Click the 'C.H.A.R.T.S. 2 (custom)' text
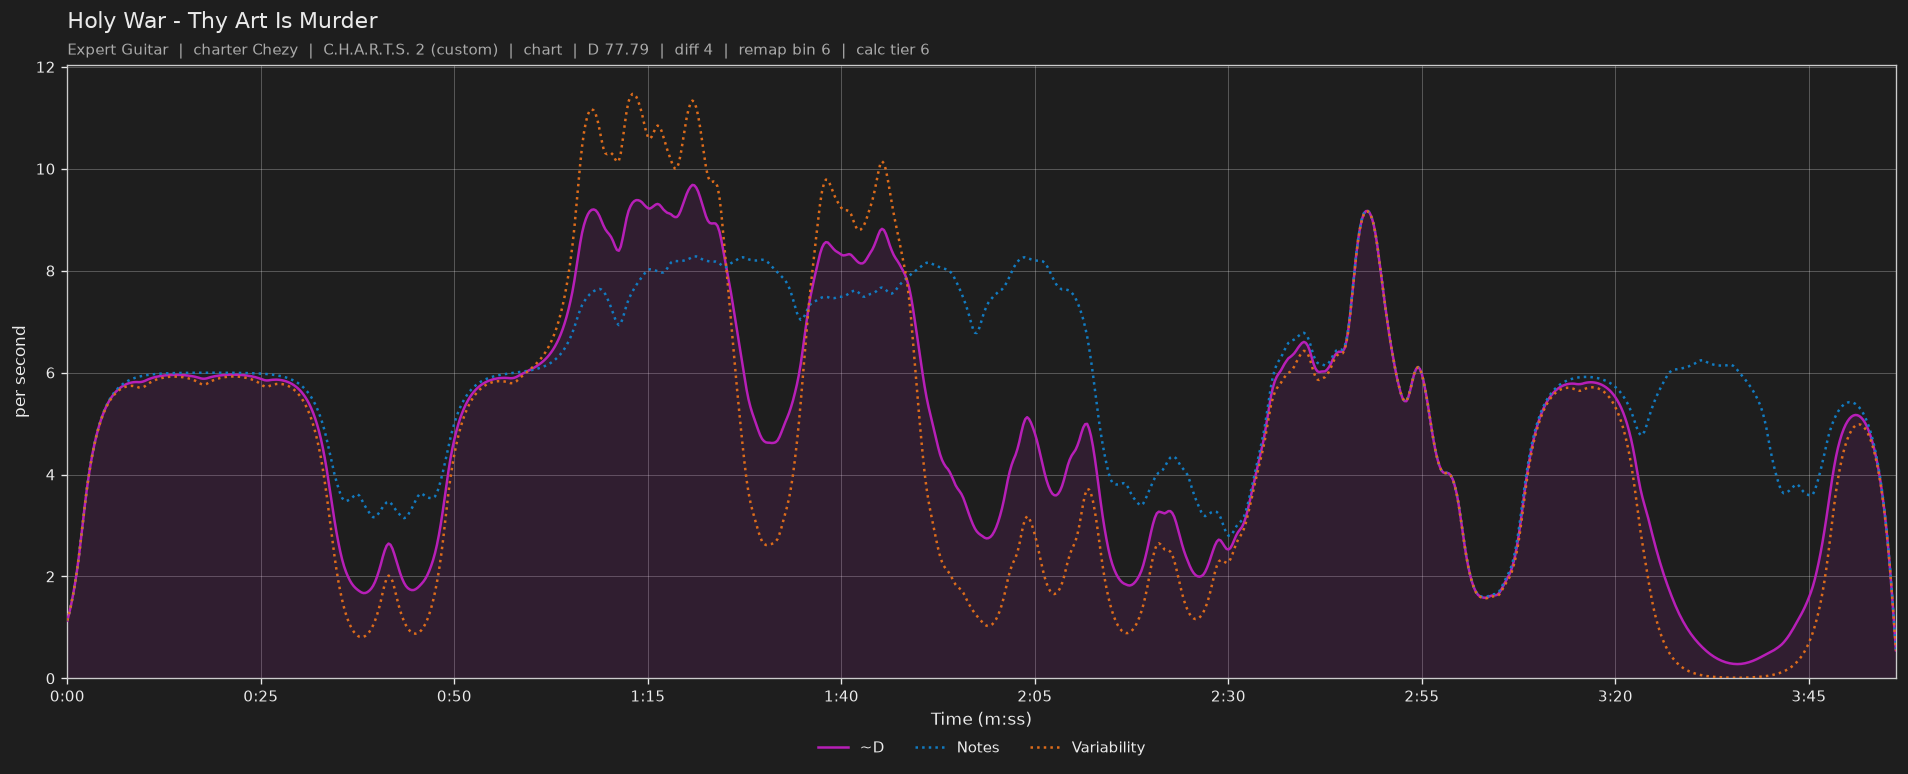1908x774 pixels. pyautogui.click(x=410, y=49)
